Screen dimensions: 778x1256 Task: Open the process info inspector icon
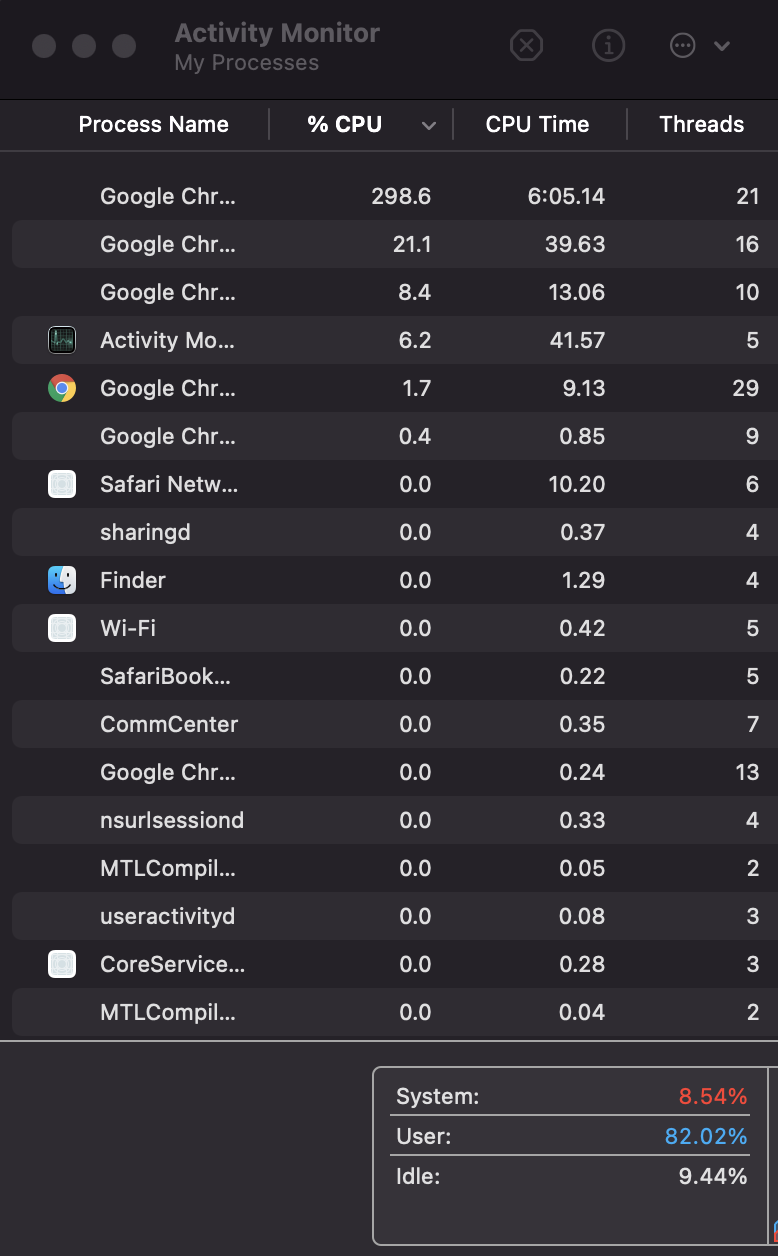(x=608, y=45)
